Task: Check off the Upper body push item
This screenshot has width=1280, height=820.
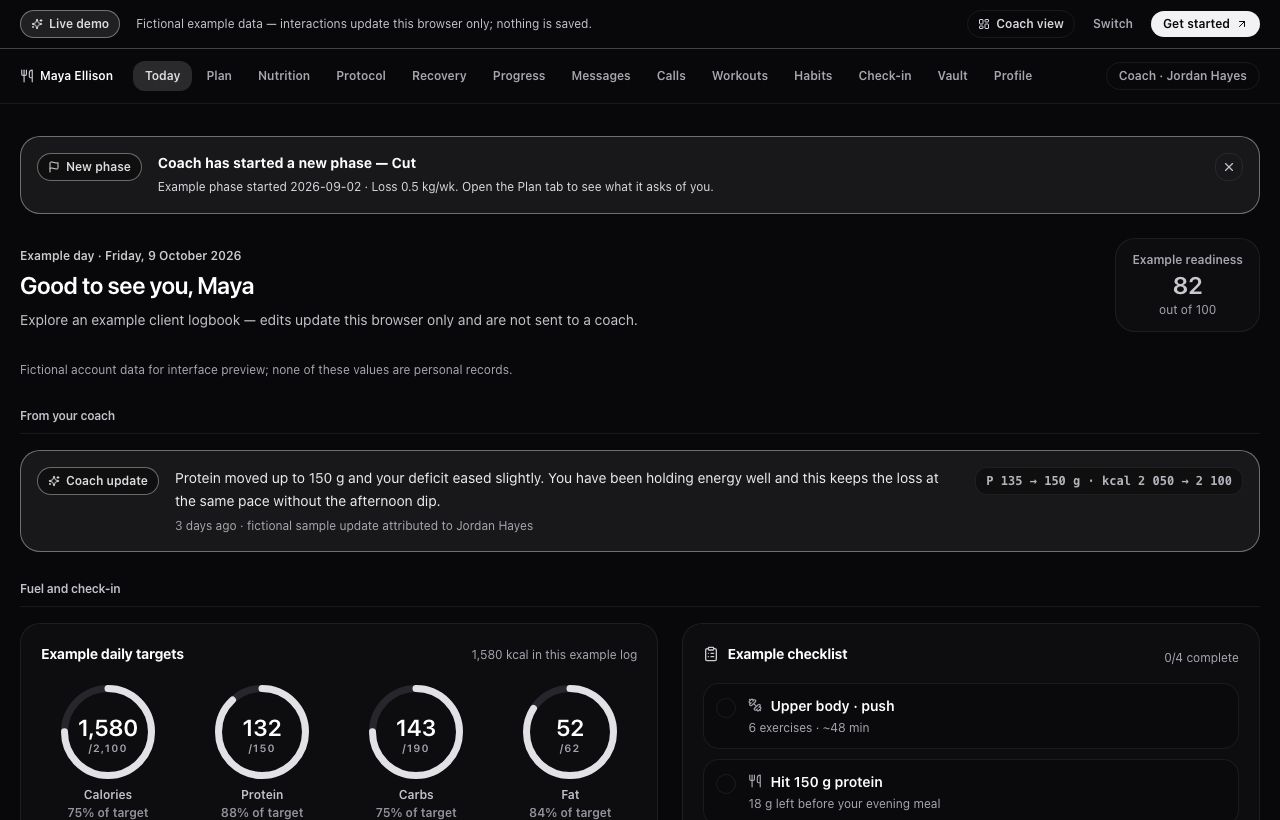Action: [x=726, y=708]
